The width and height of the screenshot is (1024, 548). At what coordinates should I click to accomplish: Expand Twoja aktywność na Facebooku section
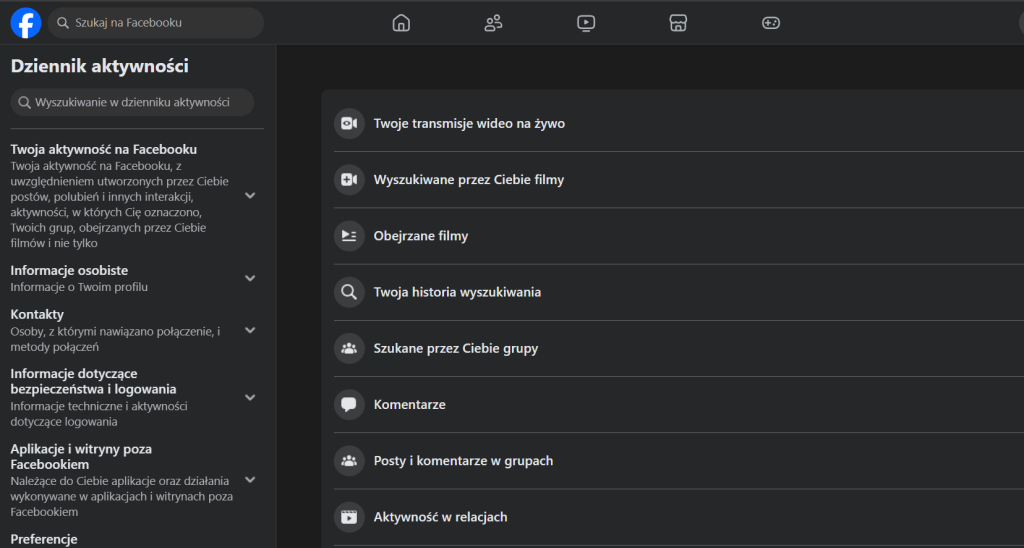click(x=250, y=195)
